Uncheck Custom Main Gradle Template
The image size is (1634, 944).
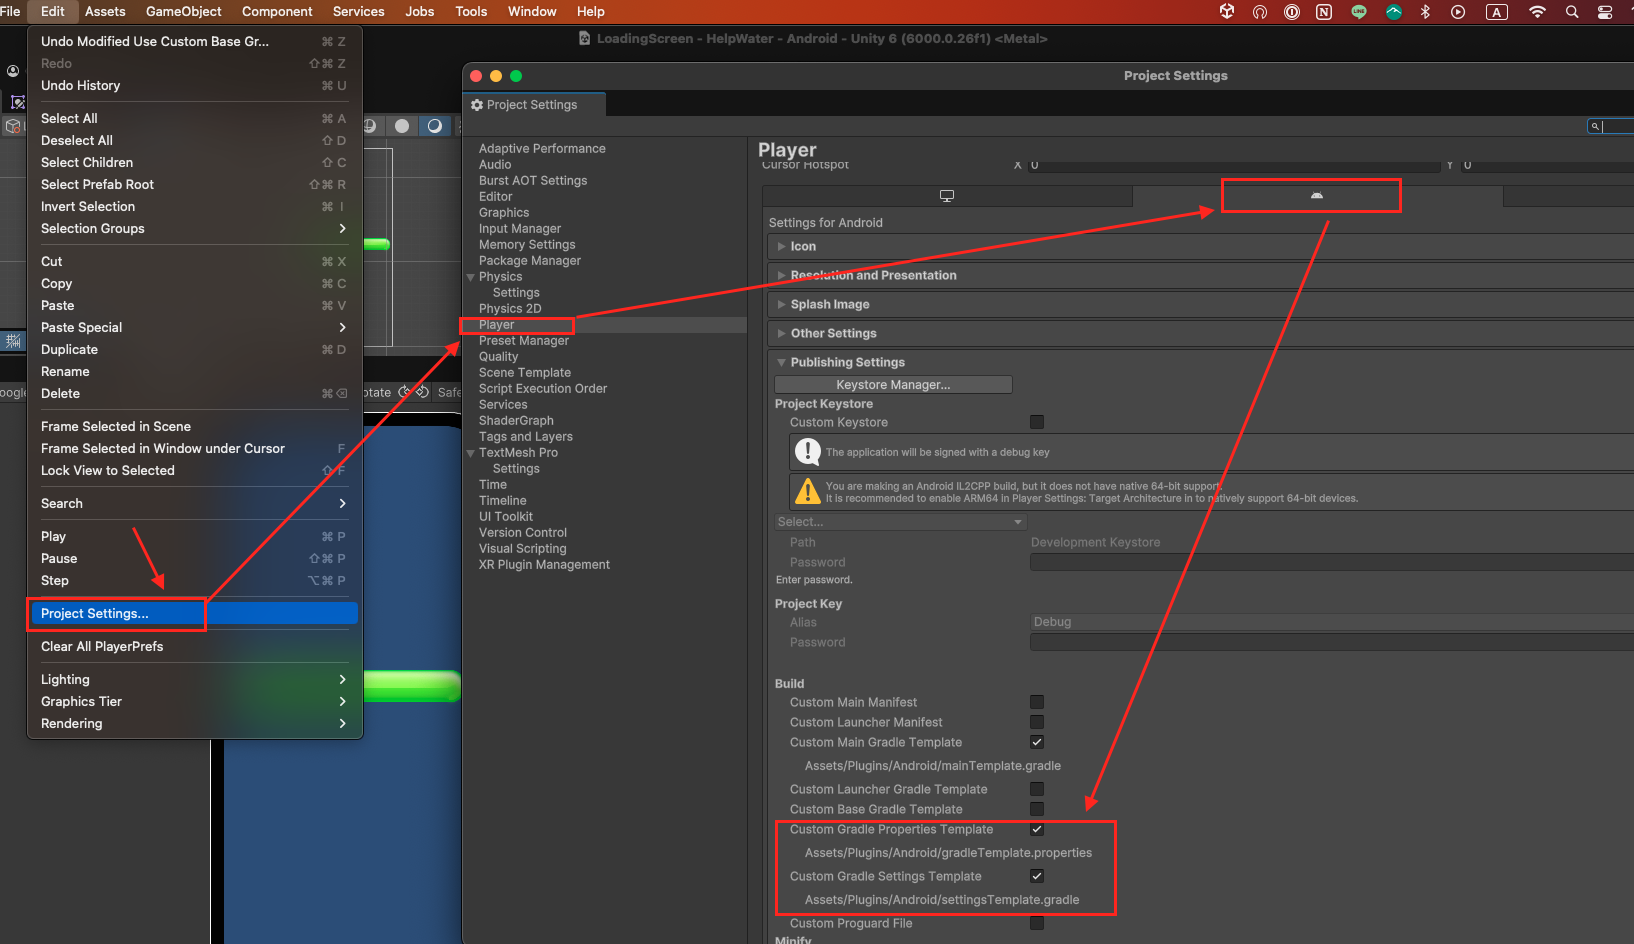tap(1037, 742)
